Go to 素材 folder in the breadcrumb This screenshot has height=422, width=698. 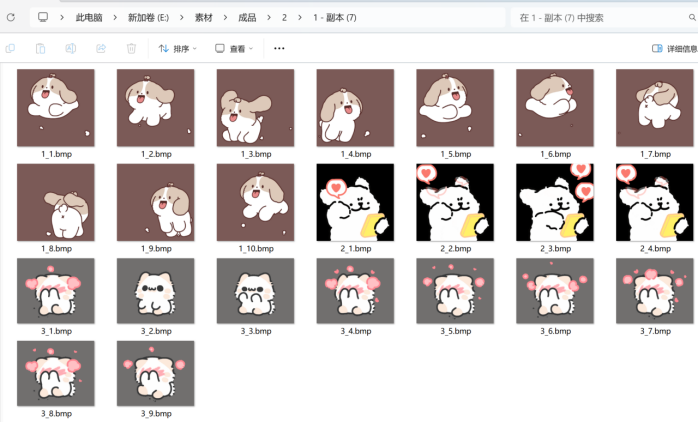point(203,17)
